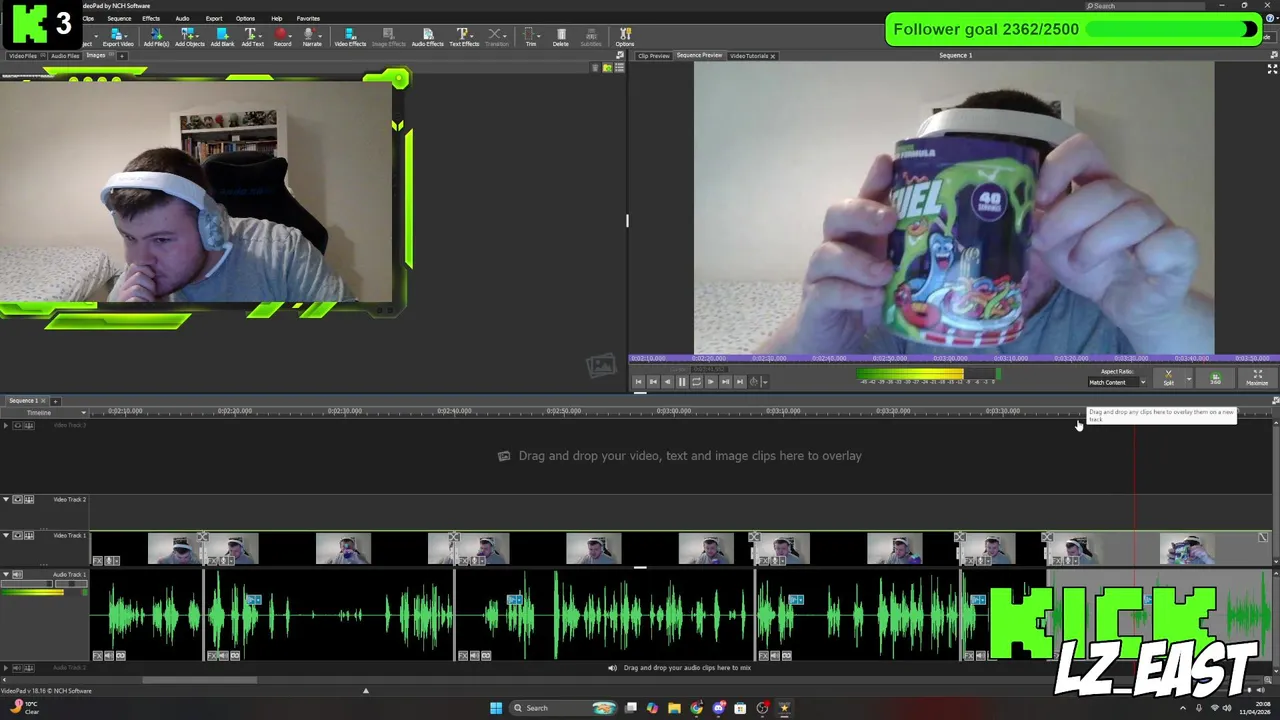
Task: Toggle the speaker icon on Audio Track 2
Action: coord(17,668)
